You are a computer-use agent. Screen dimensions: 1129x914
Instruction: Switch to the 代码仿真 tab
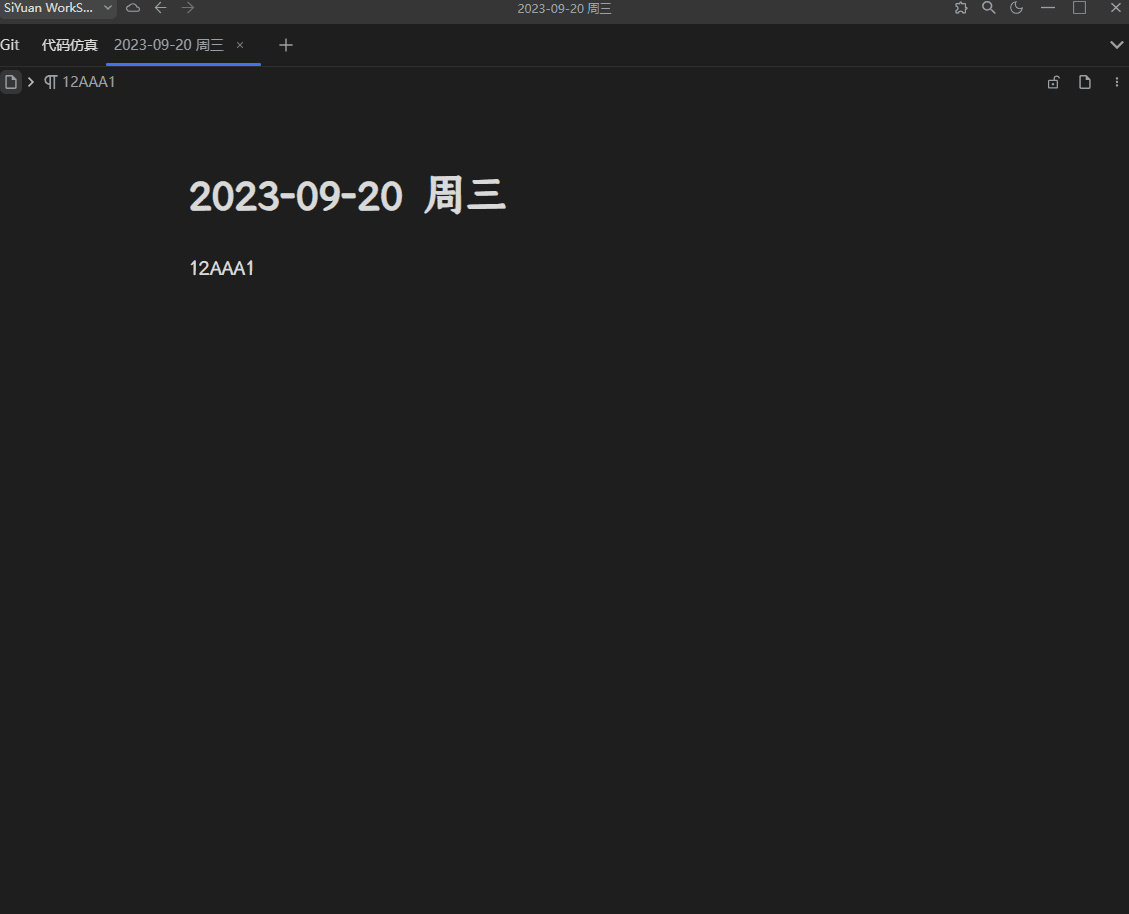[x=69, y=45]
